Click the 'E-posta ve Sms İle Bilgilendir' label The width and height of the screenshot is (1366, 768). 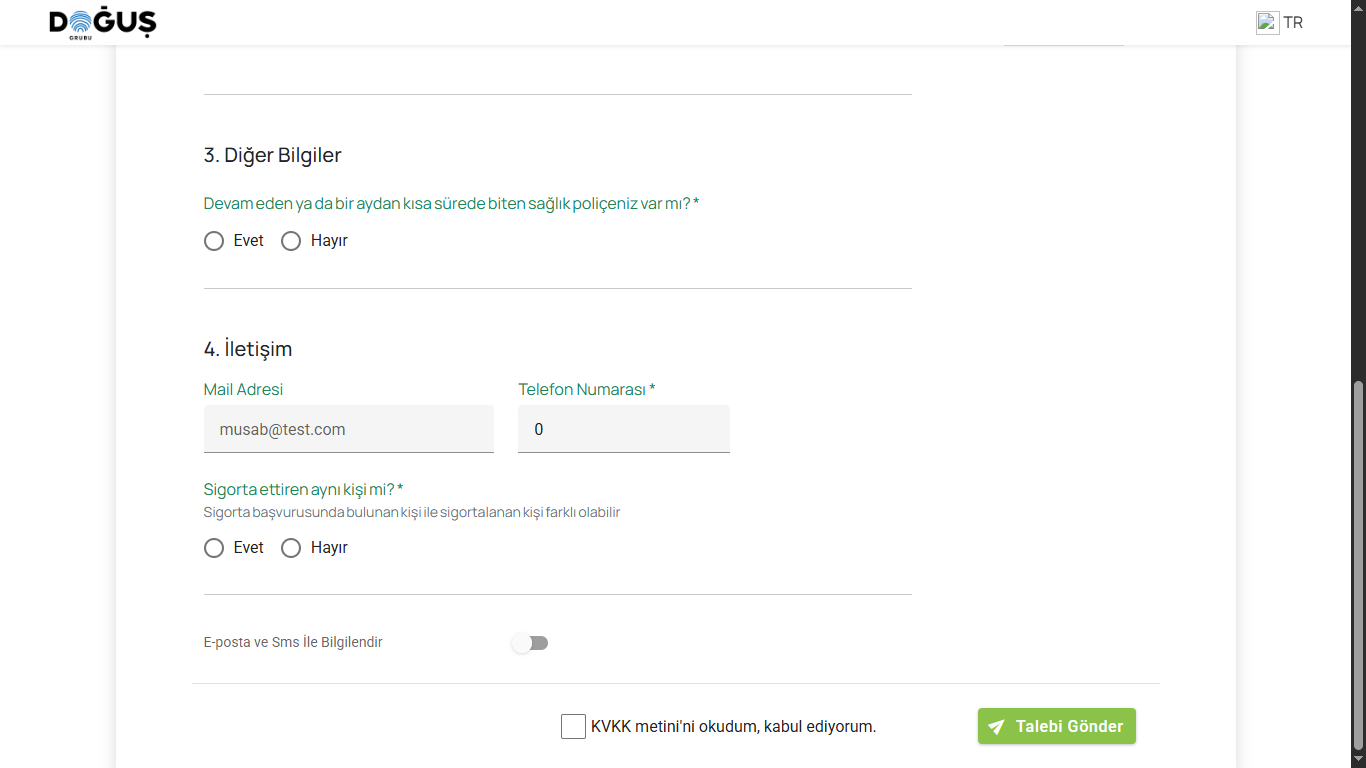(x=293, y=642)
